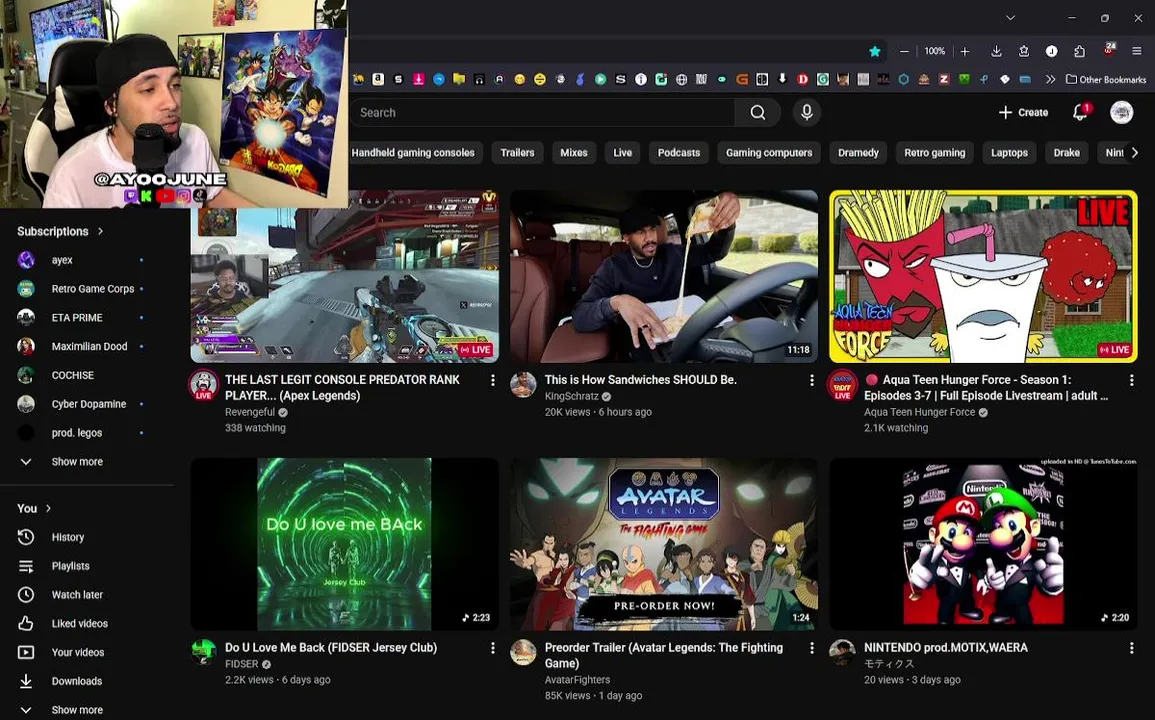Screen dimensions: 1155x720
Task: Play the Aqua Teen Hunger Force livestream thumbnail
Action: (983, 276)
